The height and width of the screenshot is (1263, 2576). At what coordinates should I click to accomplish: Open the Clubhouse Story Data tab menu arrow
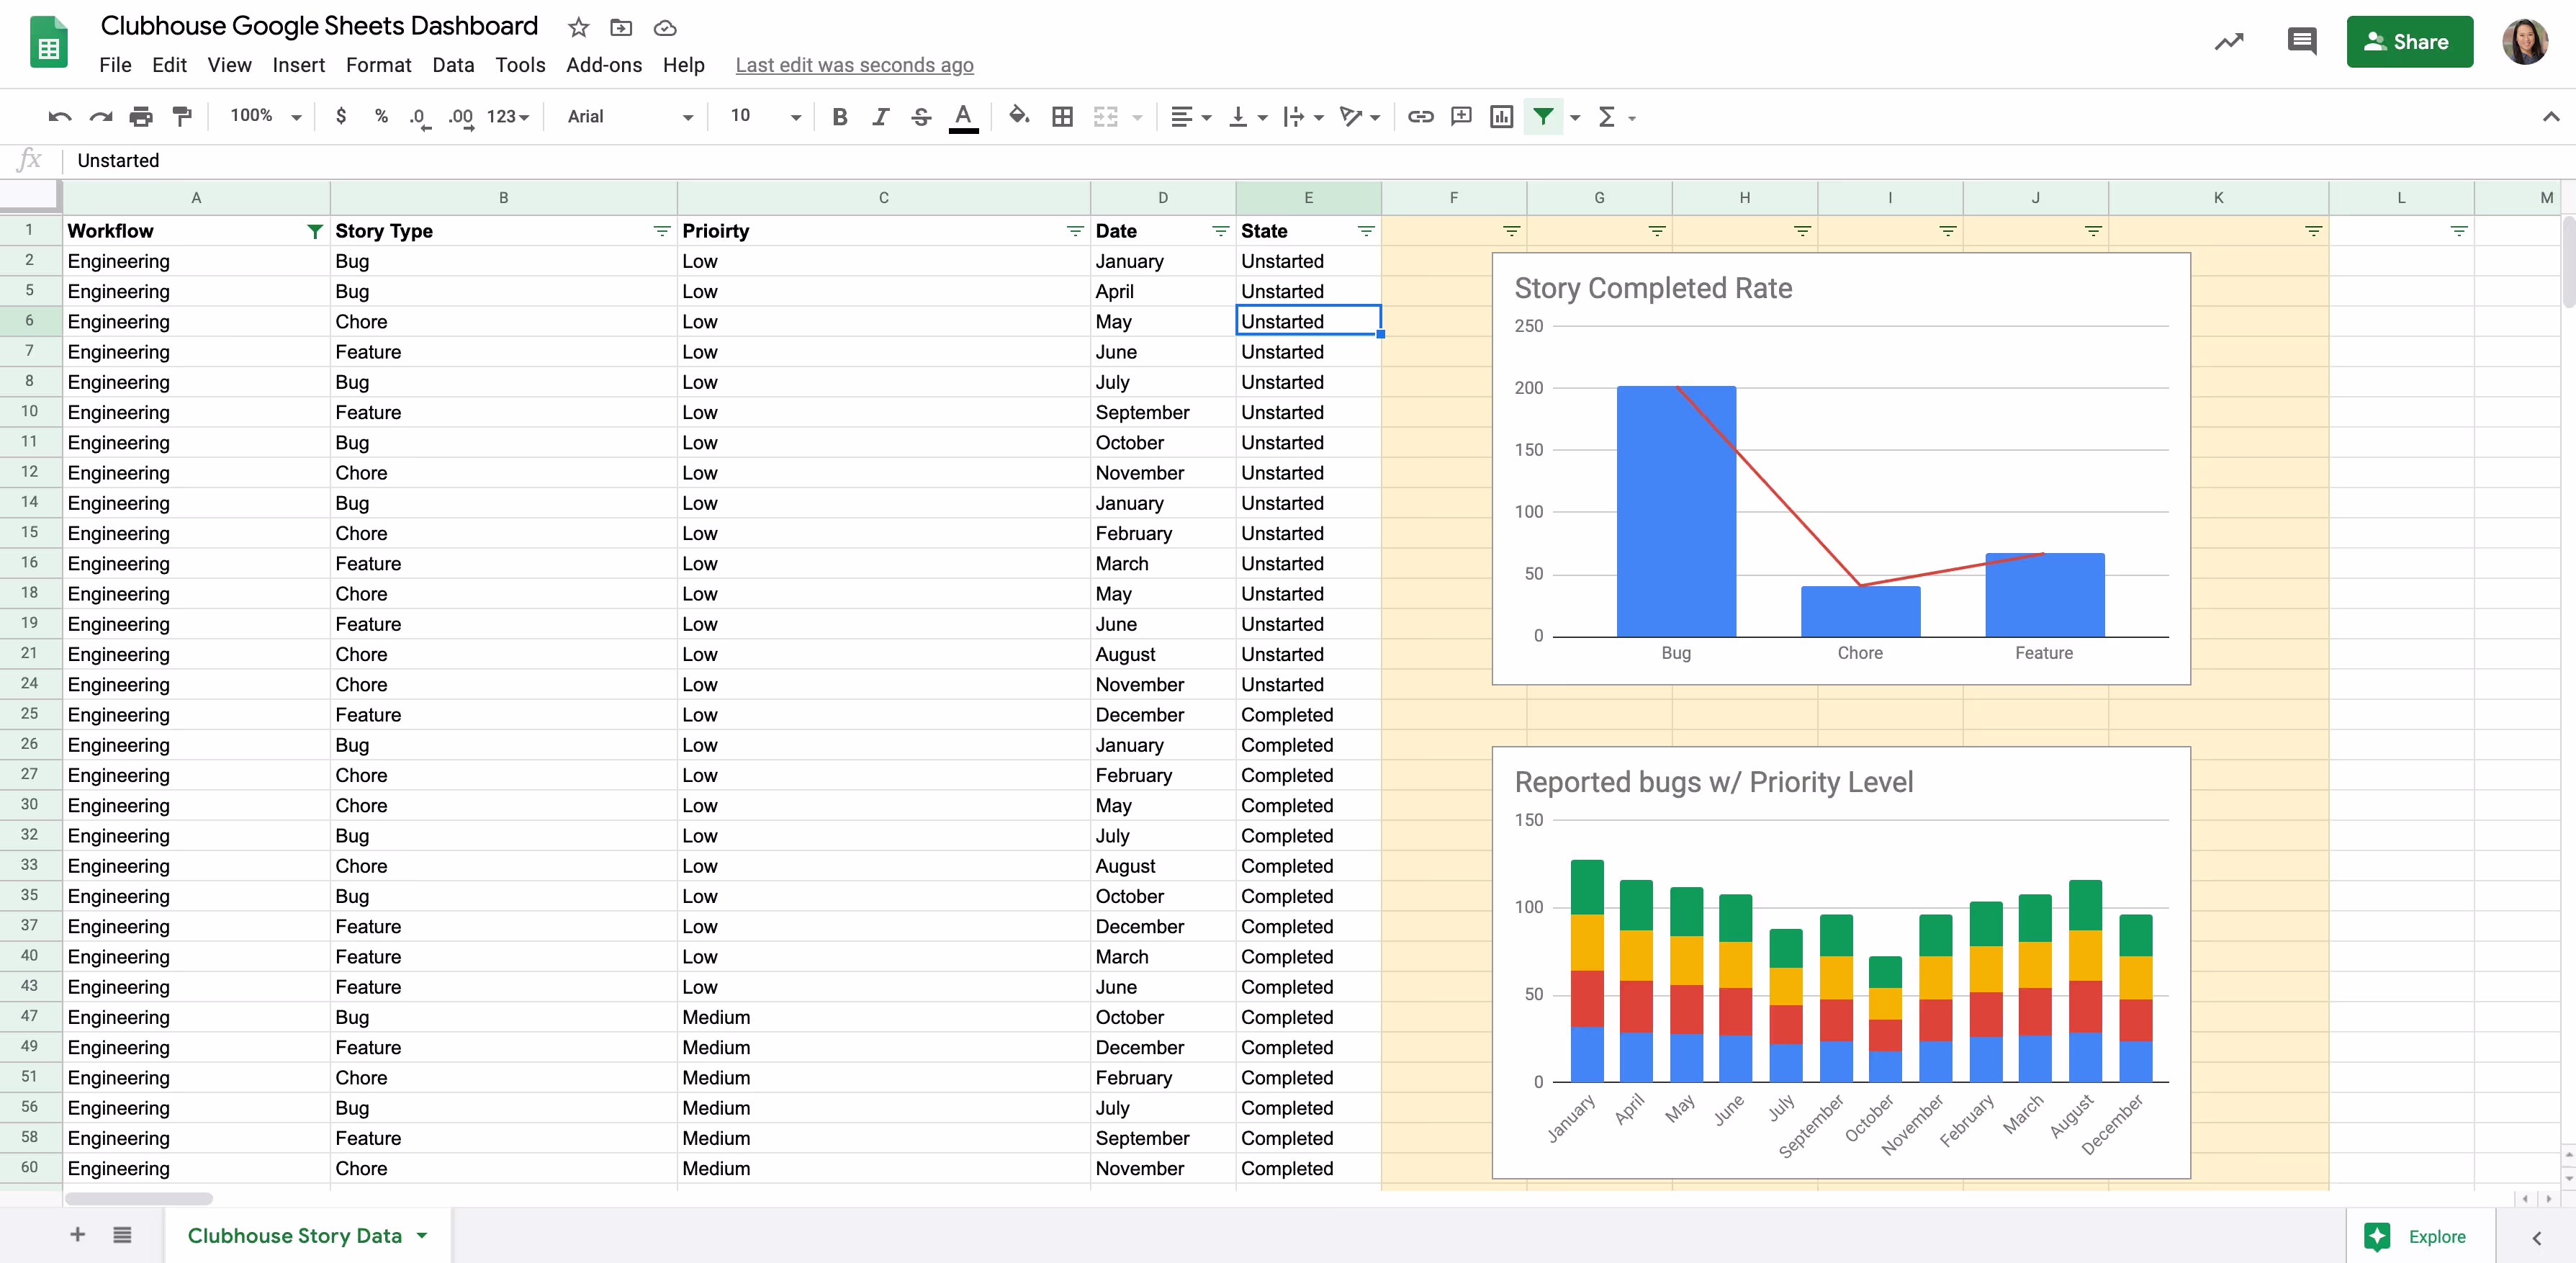(x=422, y=1235)
